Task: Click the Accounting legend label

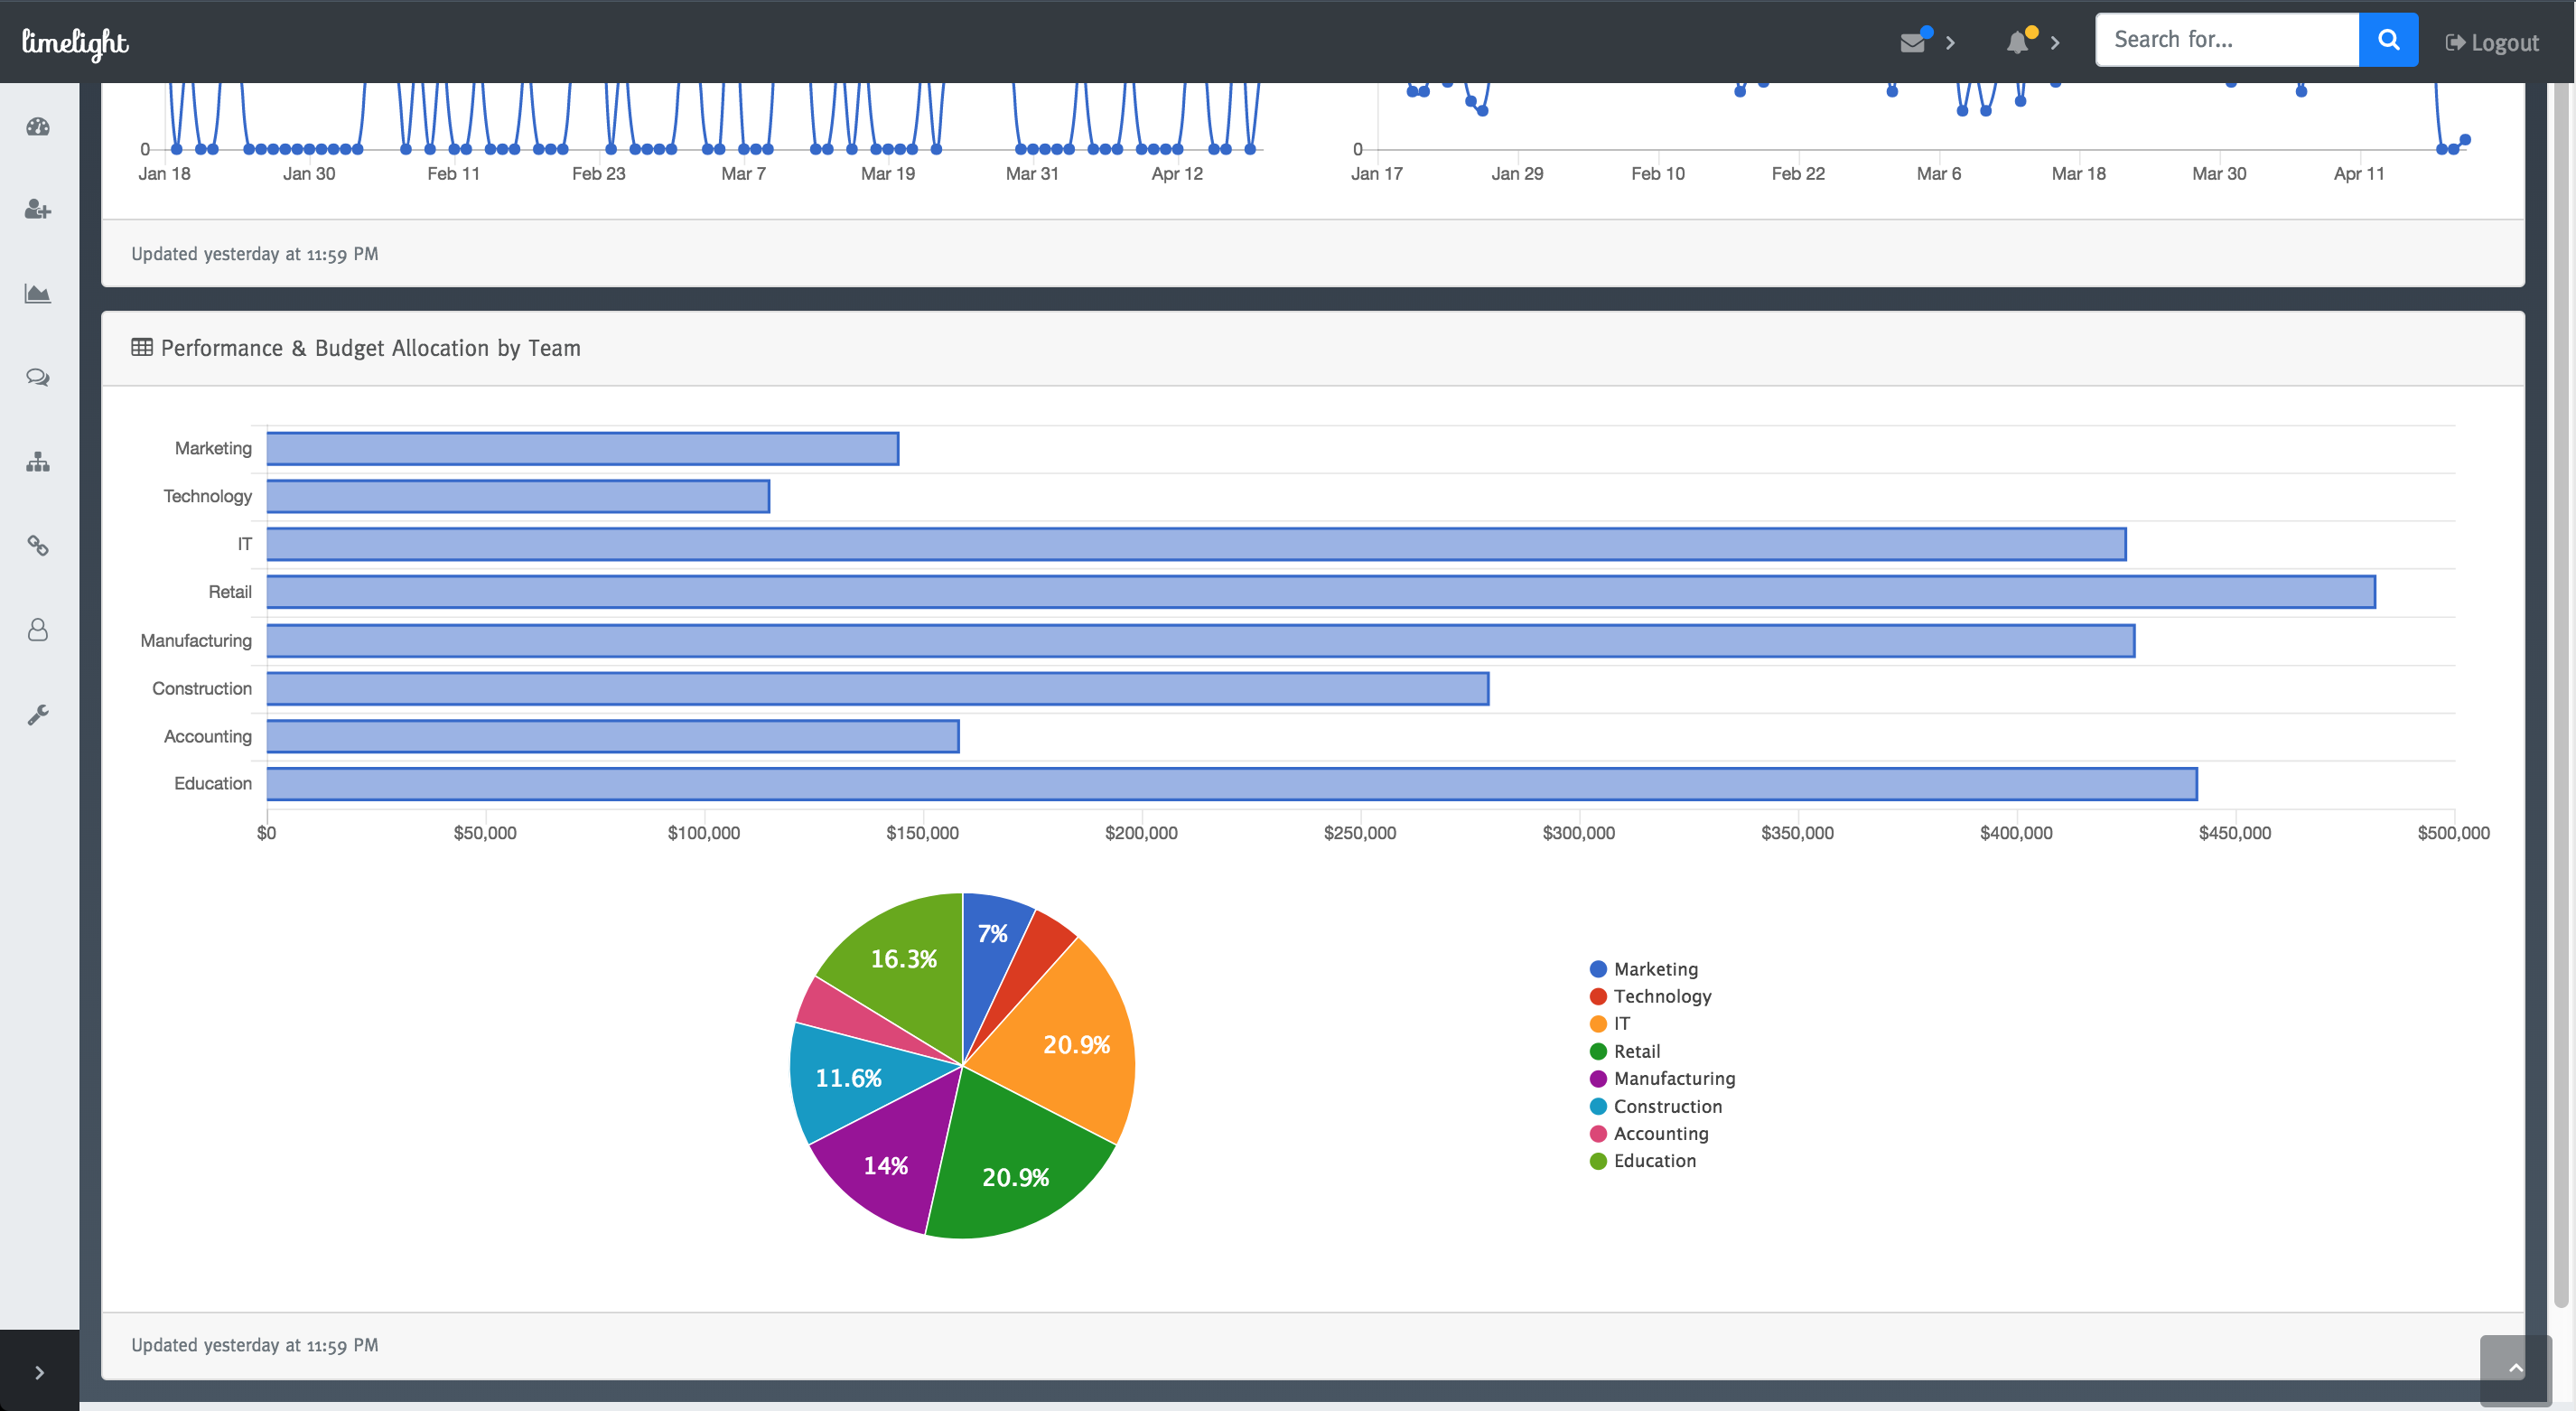Action: pos(1661,1133)
